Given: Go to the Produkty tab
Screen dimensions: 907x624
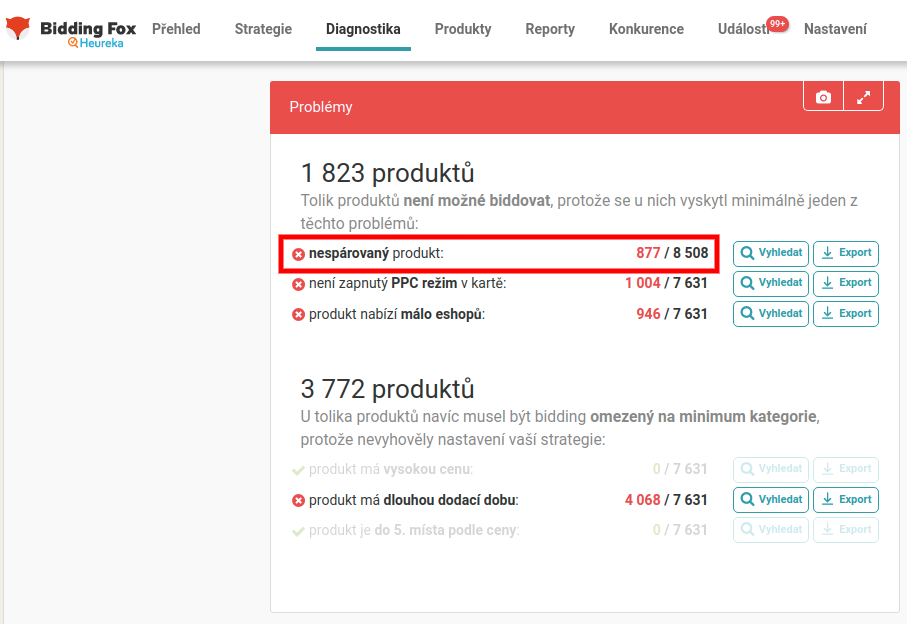Looking at the screenshot, I should pyautogui.click(x=463, y=29).
